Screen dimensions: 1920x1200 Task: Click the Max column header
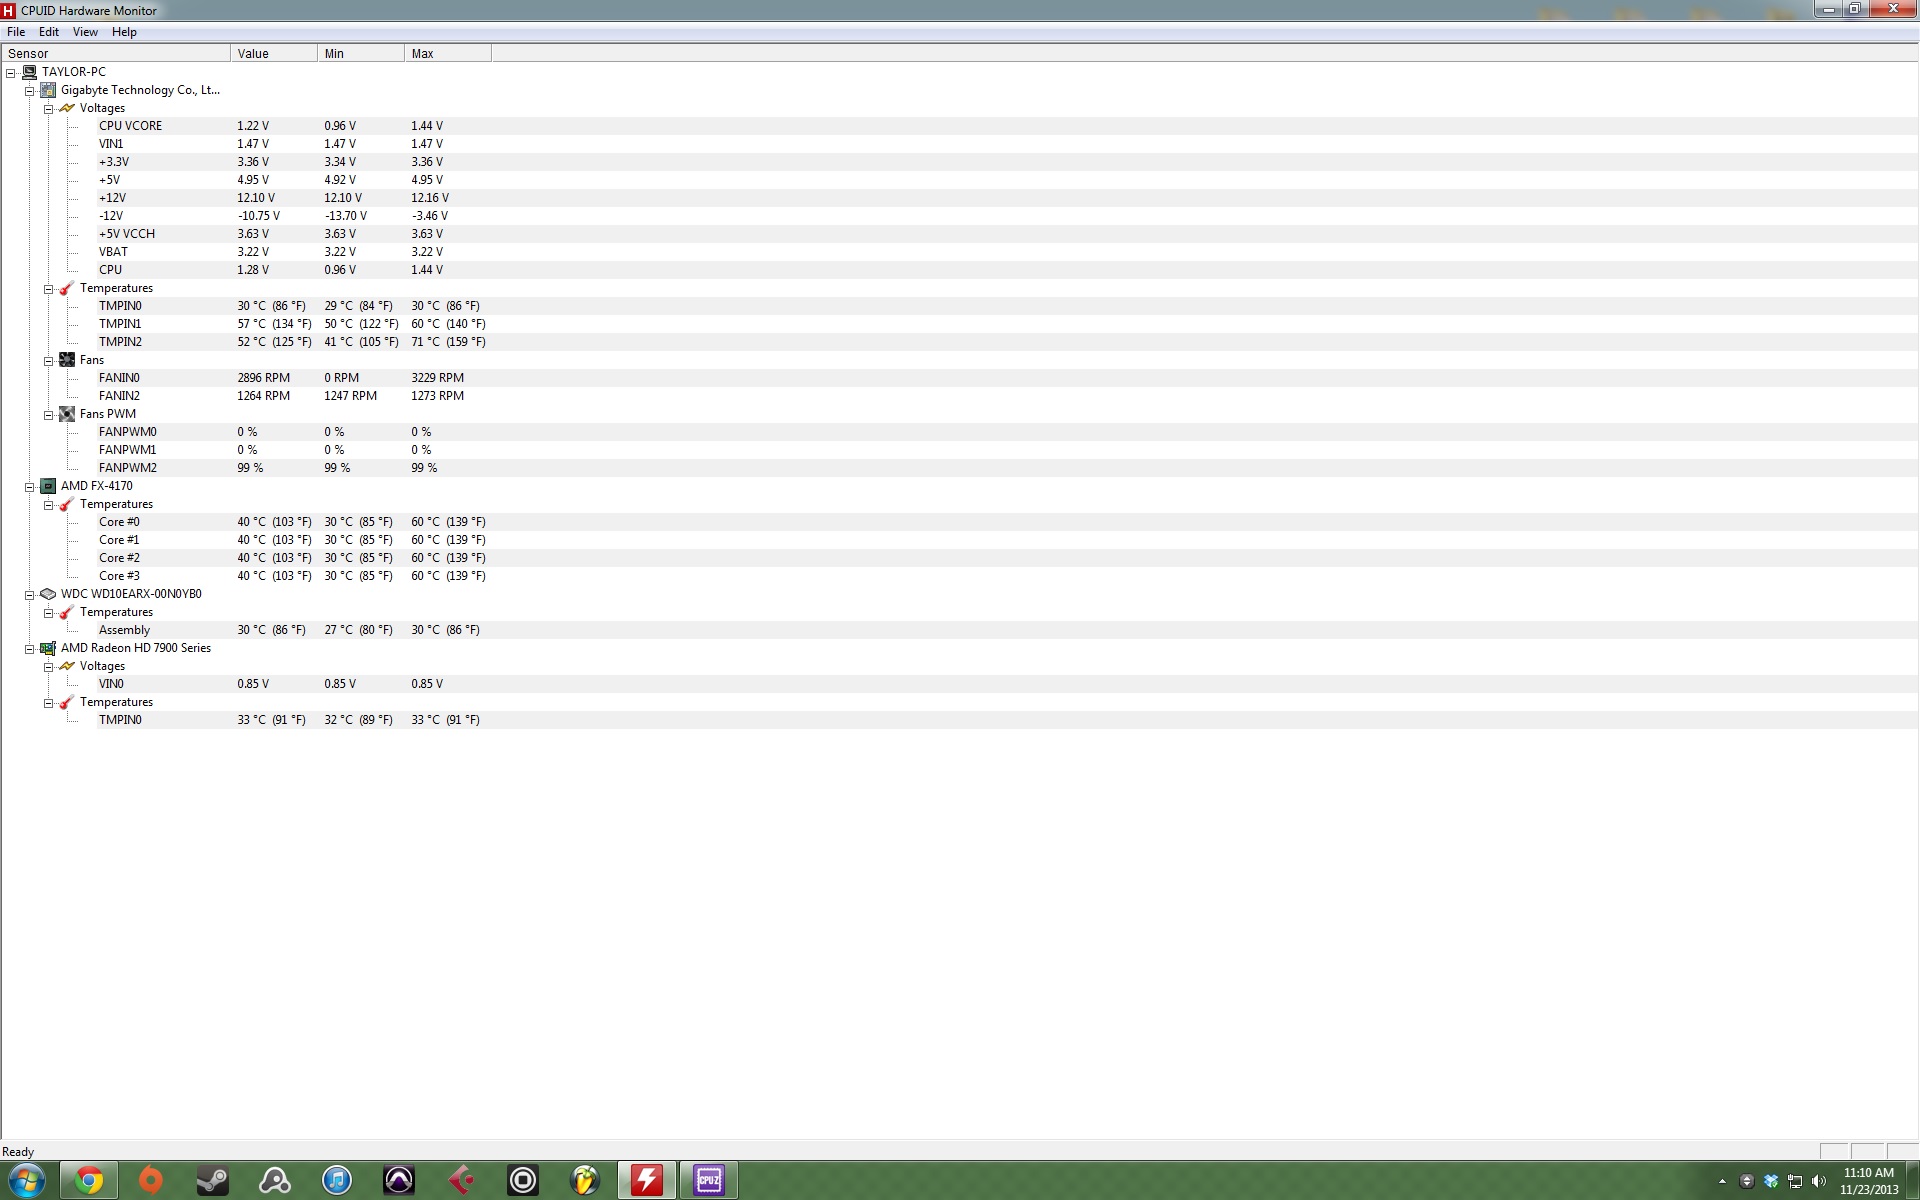tap(448, 53)
